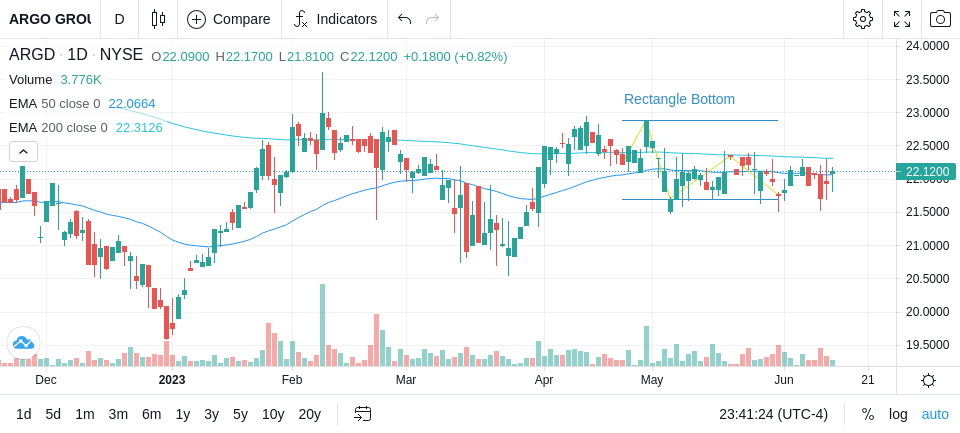The width and height of the screenshot is (960, 433).
Task: Click the ARGO GROUP symbol search field
Action: 50,19
